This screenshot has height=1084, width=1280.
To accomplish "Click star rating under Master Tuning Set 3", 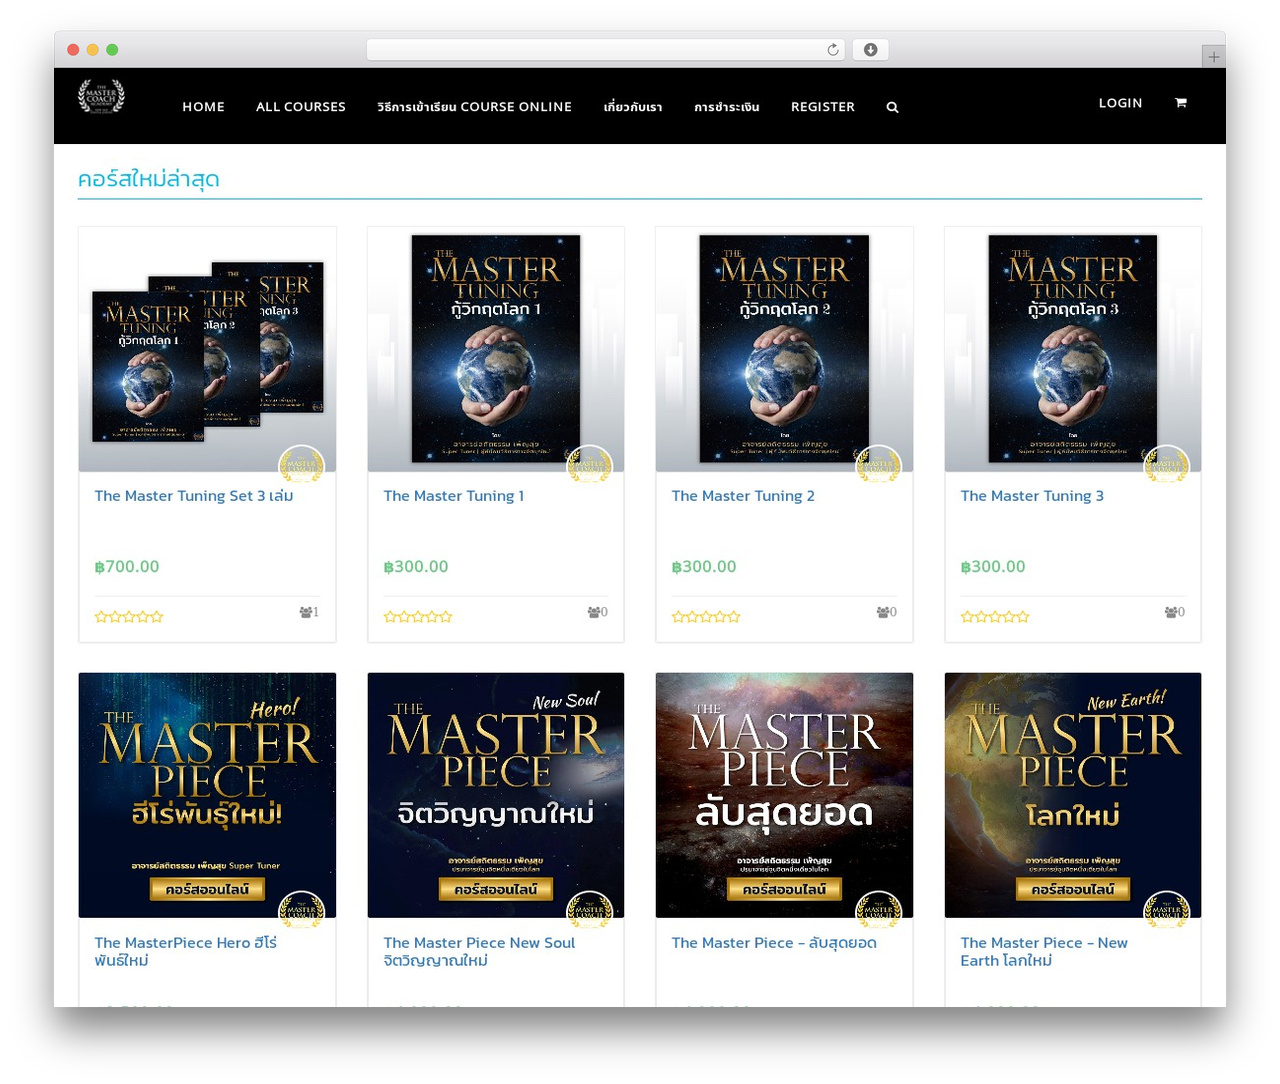I will [129, 617].
